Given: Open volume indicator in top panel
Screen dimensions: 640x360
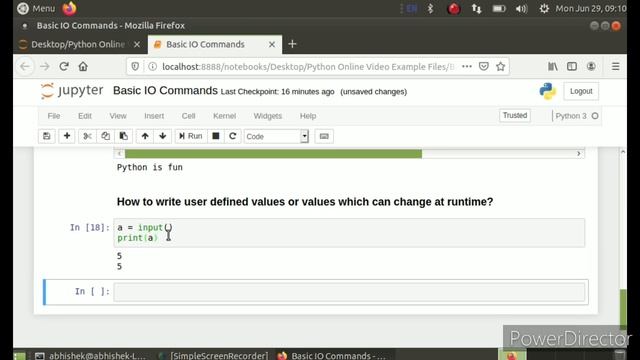Looking at the screenshot, I should [x=521, y=8].
